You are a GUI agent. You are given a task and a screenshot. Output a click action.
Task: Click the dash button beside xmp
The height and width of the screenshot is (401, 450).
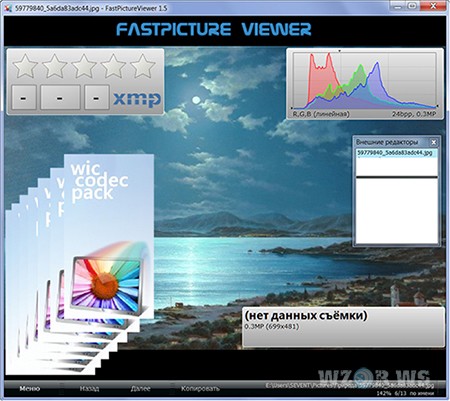tap(97, 97)
